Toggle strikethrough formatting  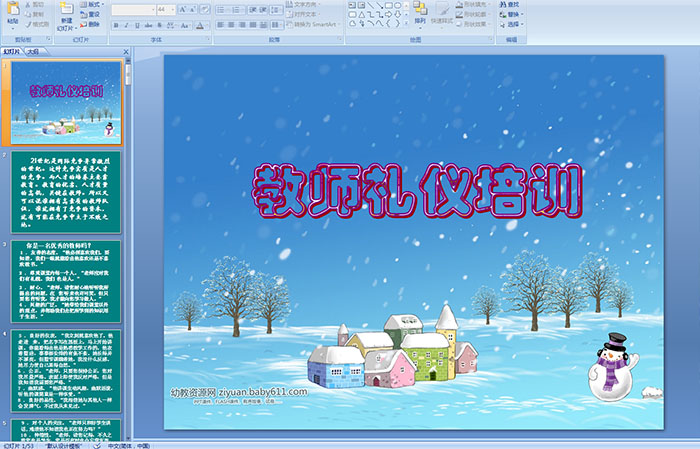coord(149,25)
